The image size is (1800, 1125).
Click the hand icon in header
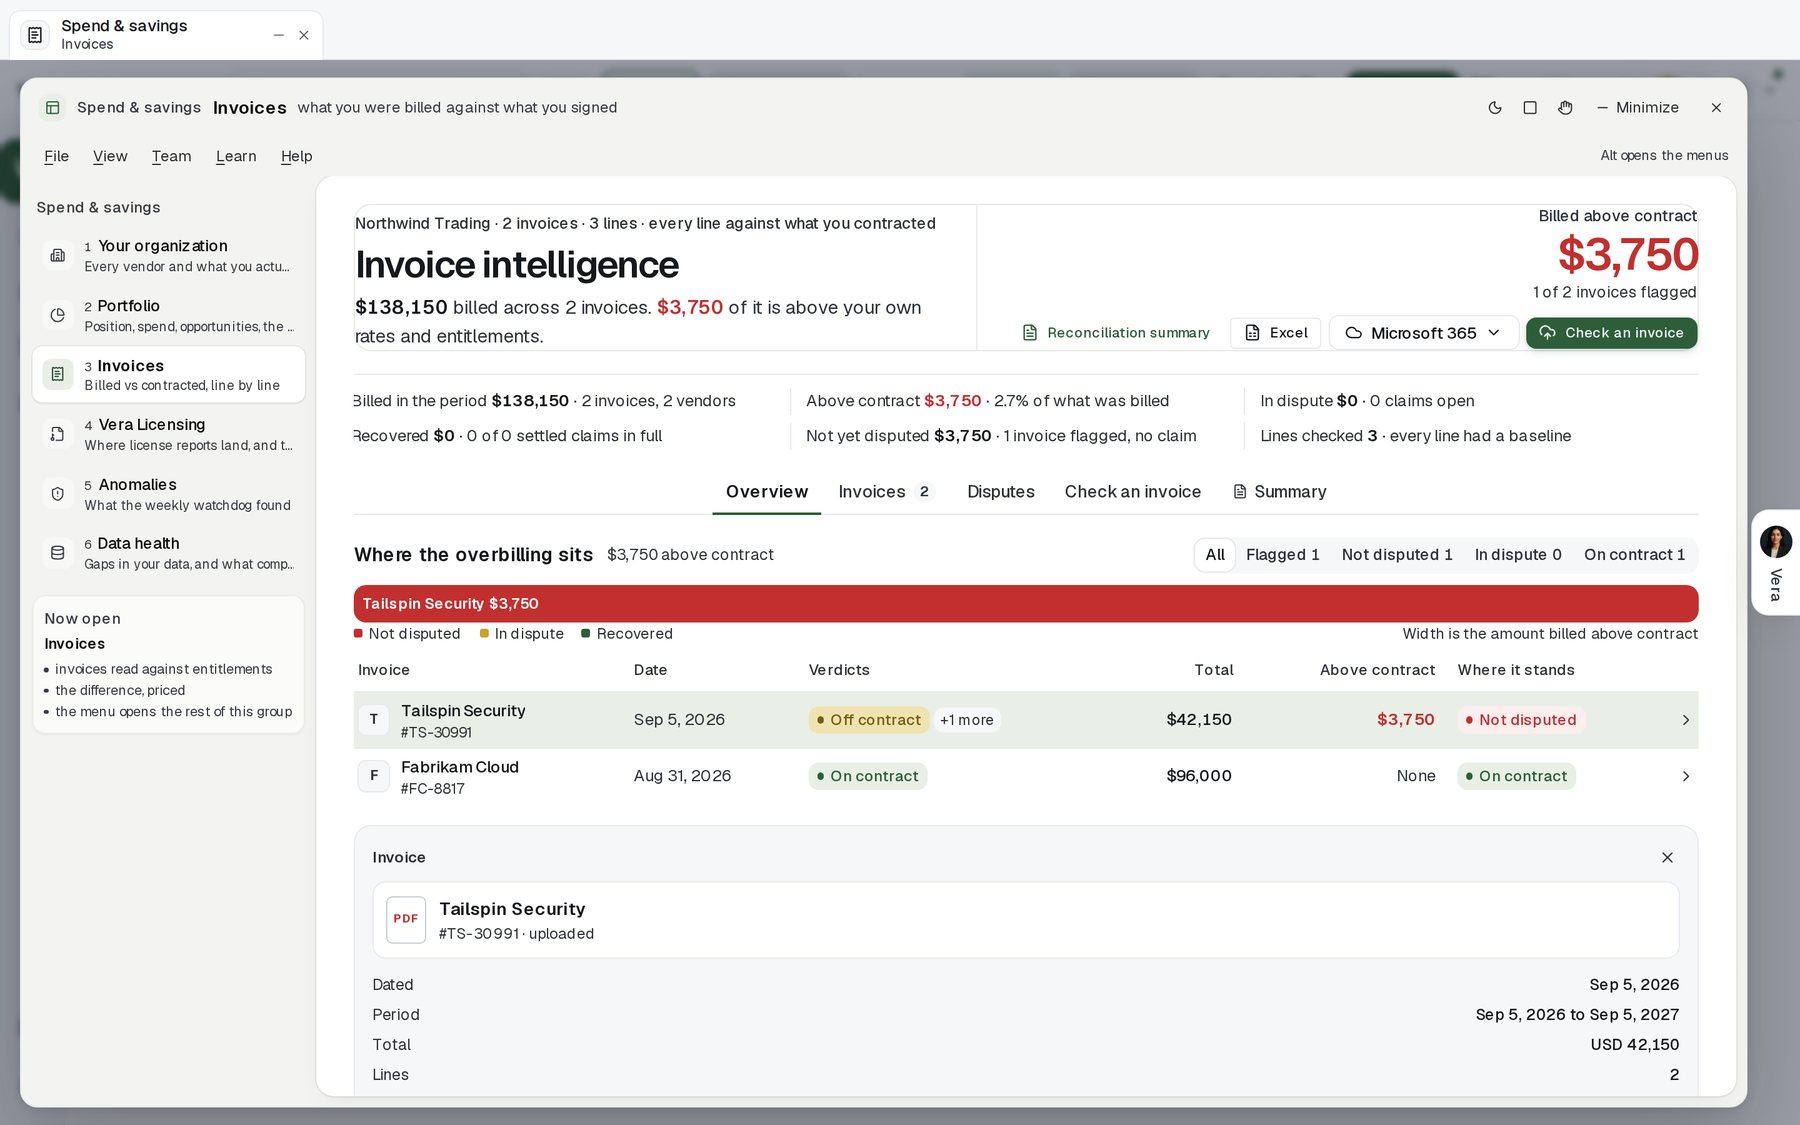click(1565, 108)
